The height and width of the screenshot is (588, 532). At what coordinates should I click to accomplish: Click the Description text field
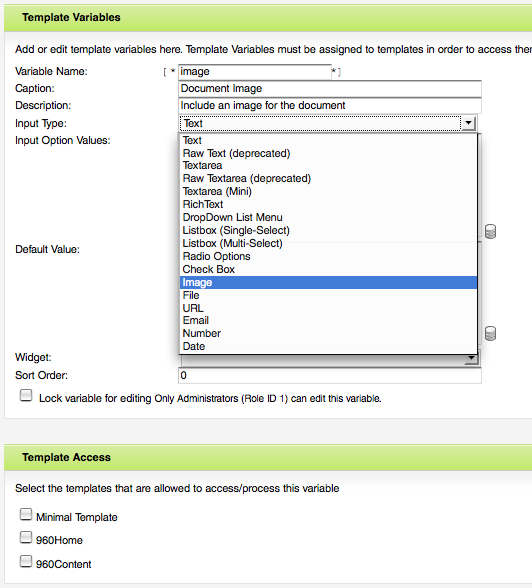click(330, 106)
